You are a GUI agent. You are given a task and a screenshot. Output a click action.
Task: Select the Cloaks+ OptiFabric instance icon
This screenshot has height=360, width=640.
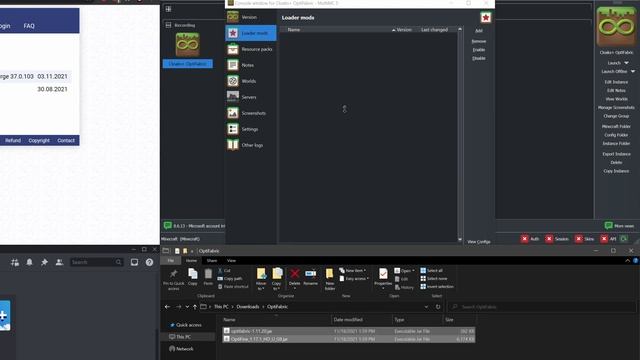click(187, 44)
